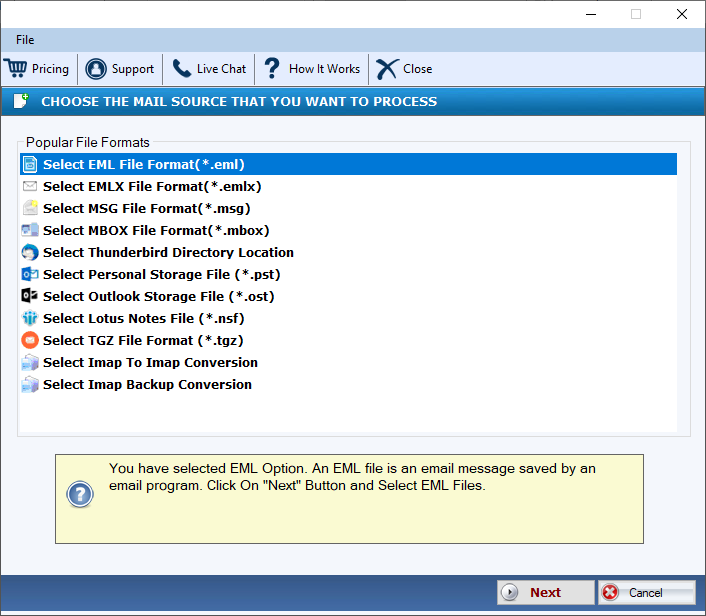
Task: Click the EML file format icon
Action: pyautogui.click(x=30, y=164)
